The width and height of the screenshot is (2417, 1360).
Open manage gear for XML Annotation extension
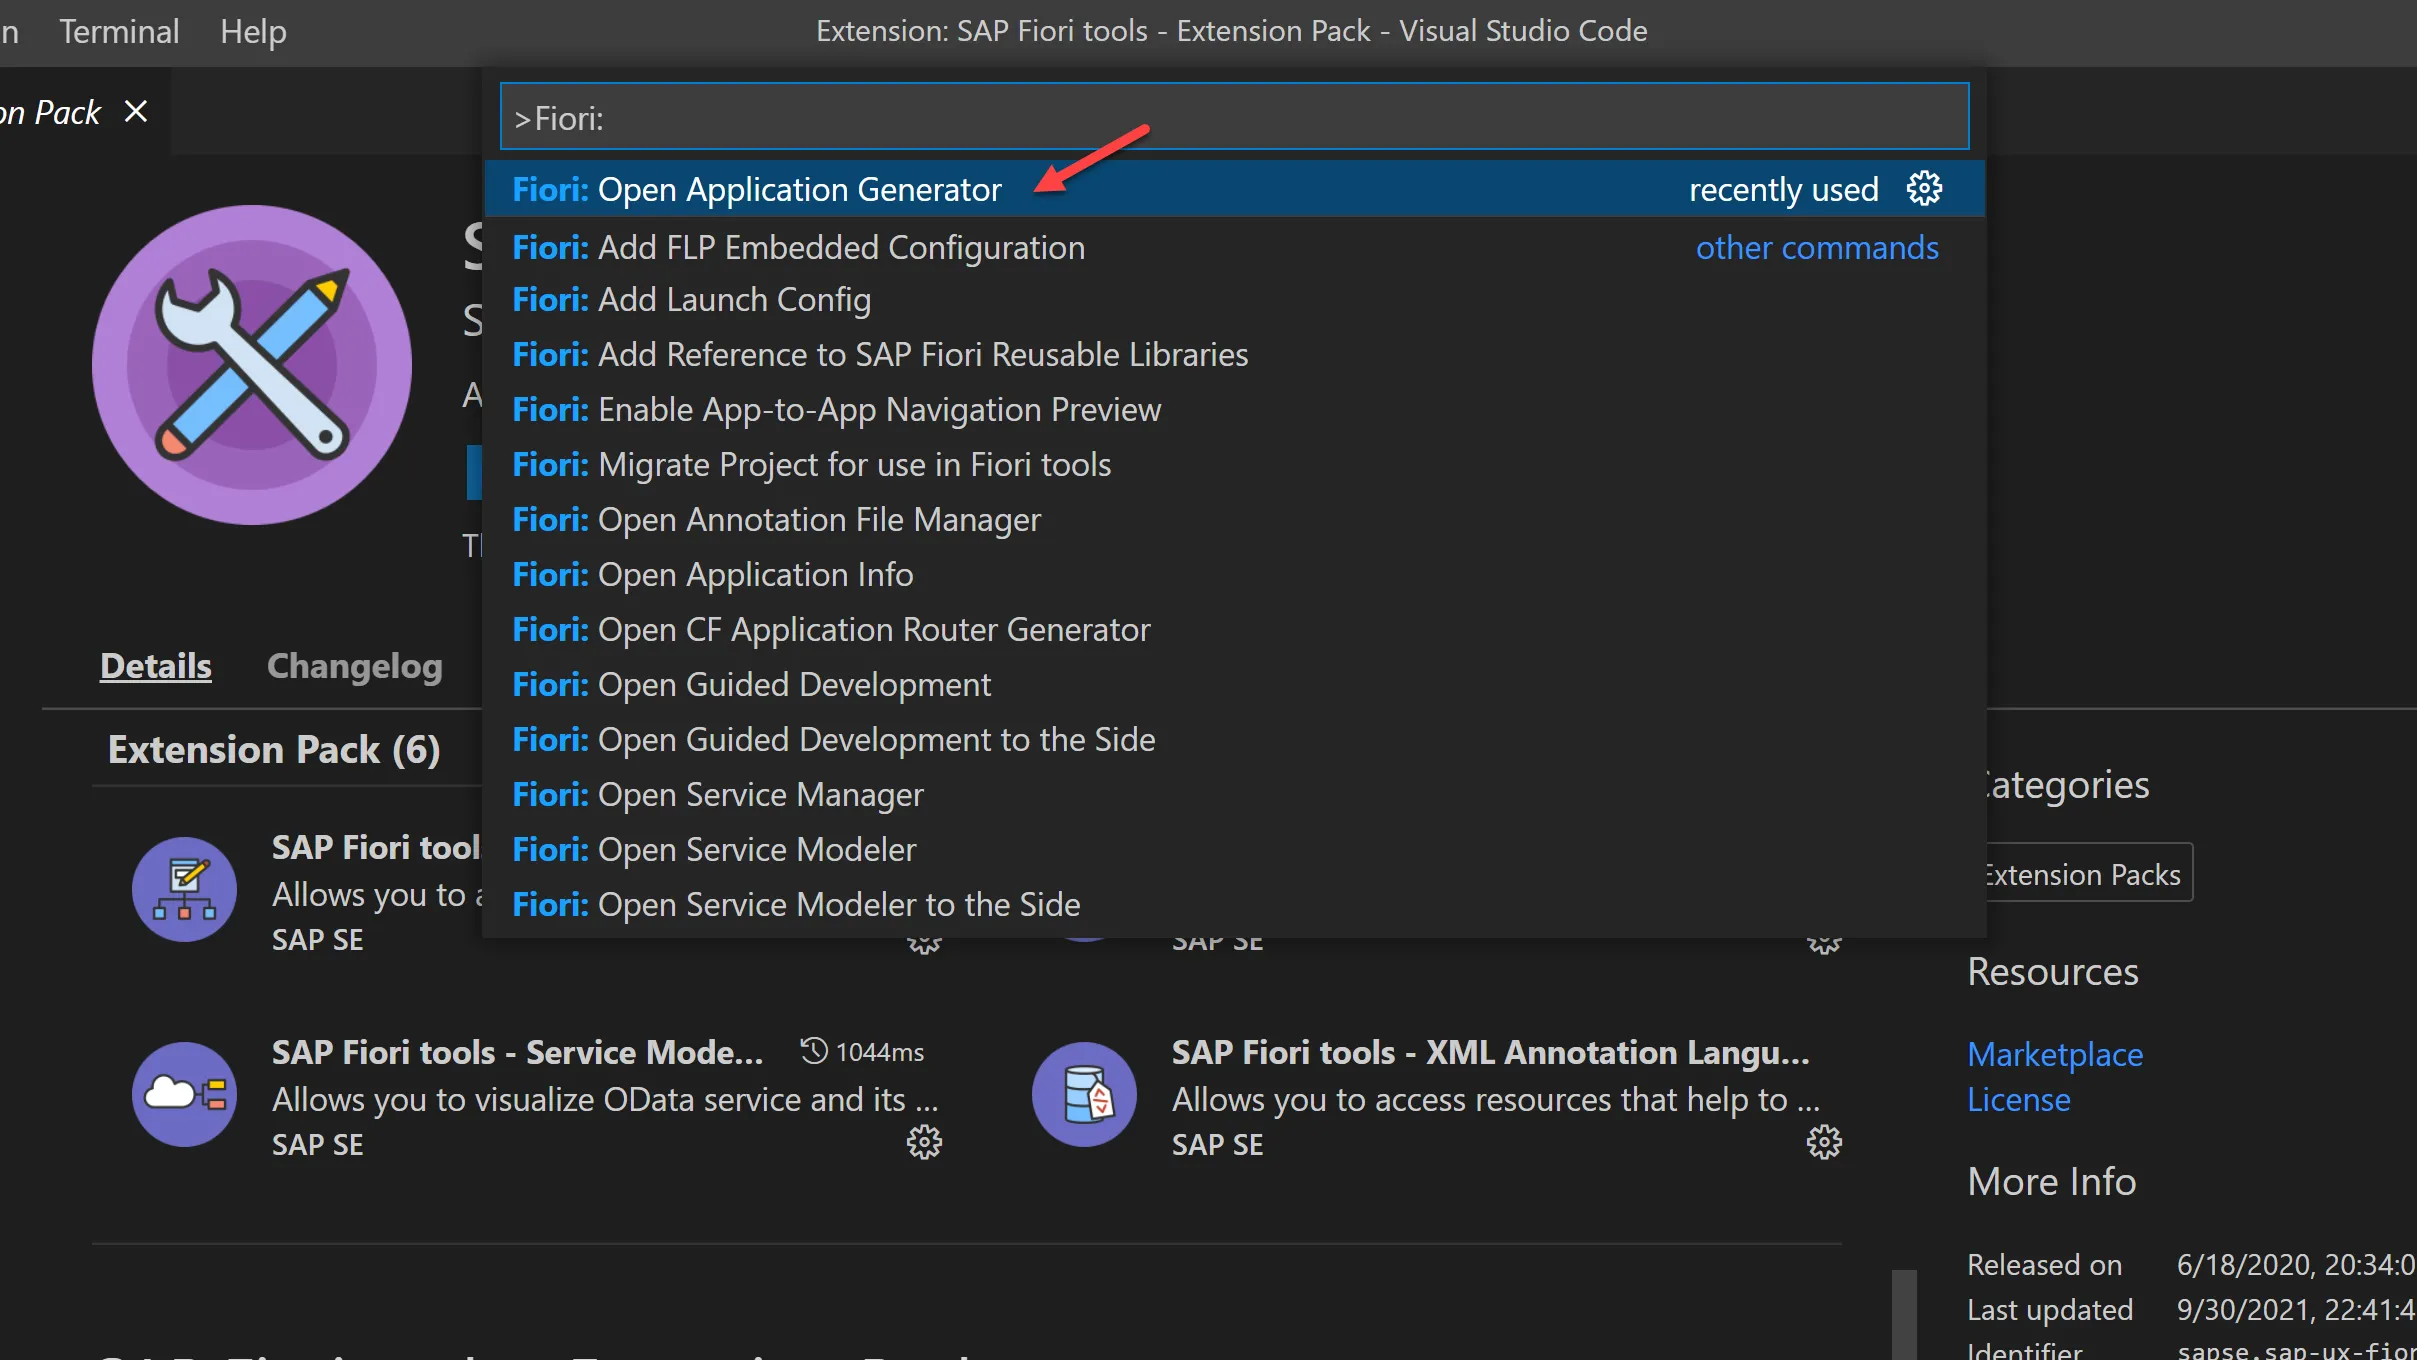(1824, 1142)
